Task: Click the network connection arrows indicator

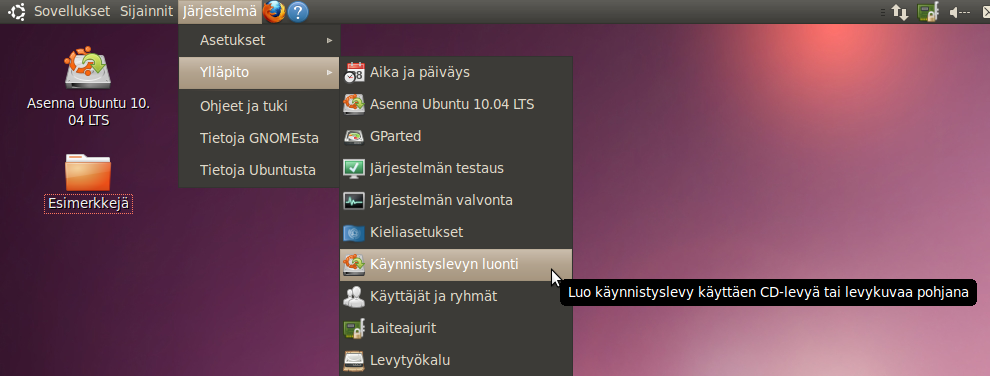Action: point(900,12)
